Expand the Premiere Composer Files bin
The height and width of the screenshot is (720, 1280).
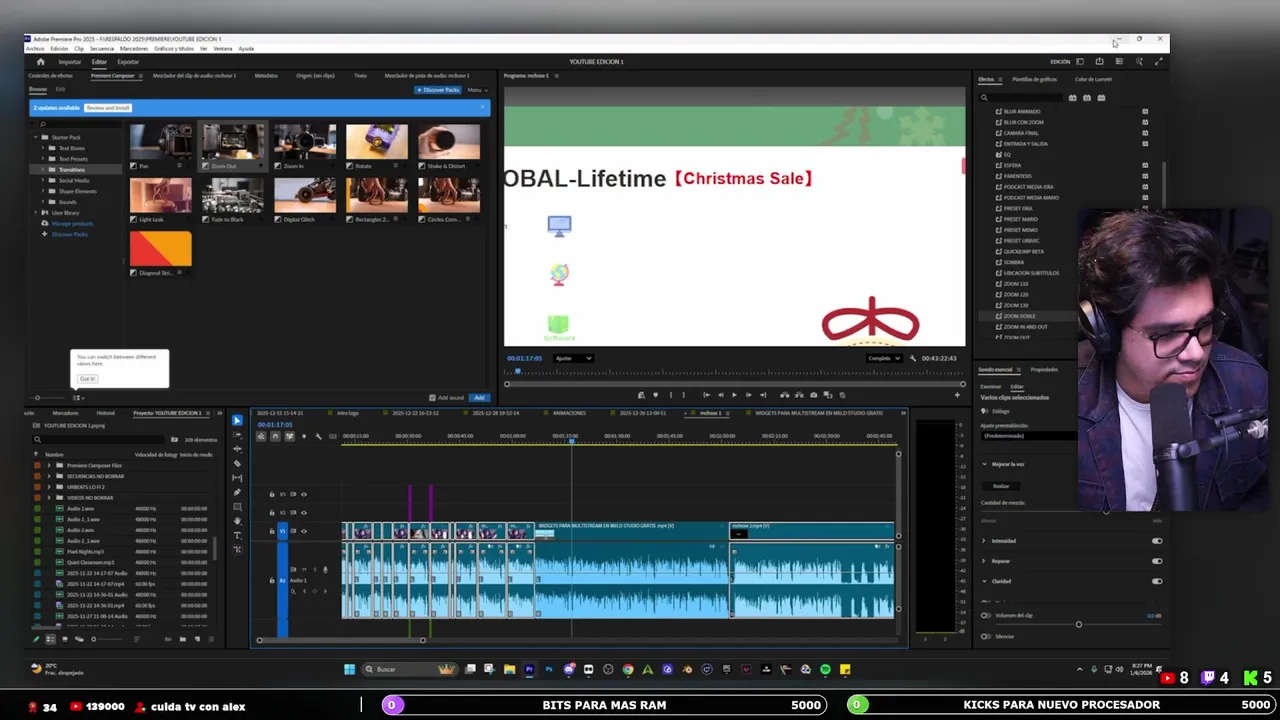point(48,465)
